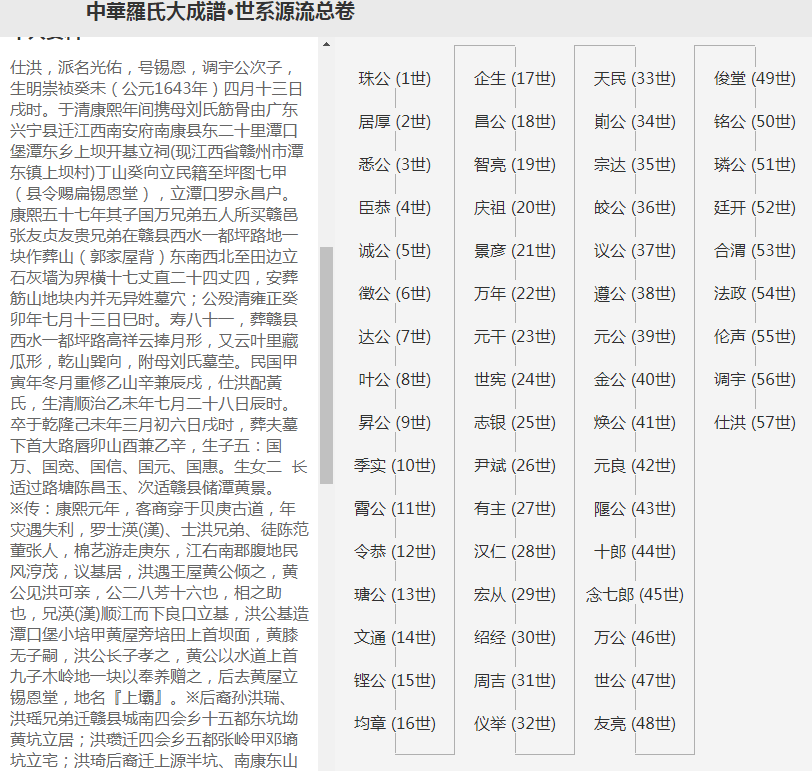Image resolution: width=812 pixels, height=771 pixels.
Task: Open 合渭 (53世)
Action: pos(755,251)
